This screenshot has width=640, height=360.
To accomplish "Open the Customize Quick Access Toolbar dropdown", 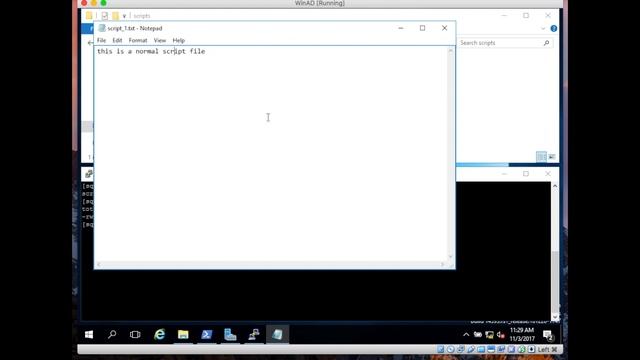I will click(124, 16).
